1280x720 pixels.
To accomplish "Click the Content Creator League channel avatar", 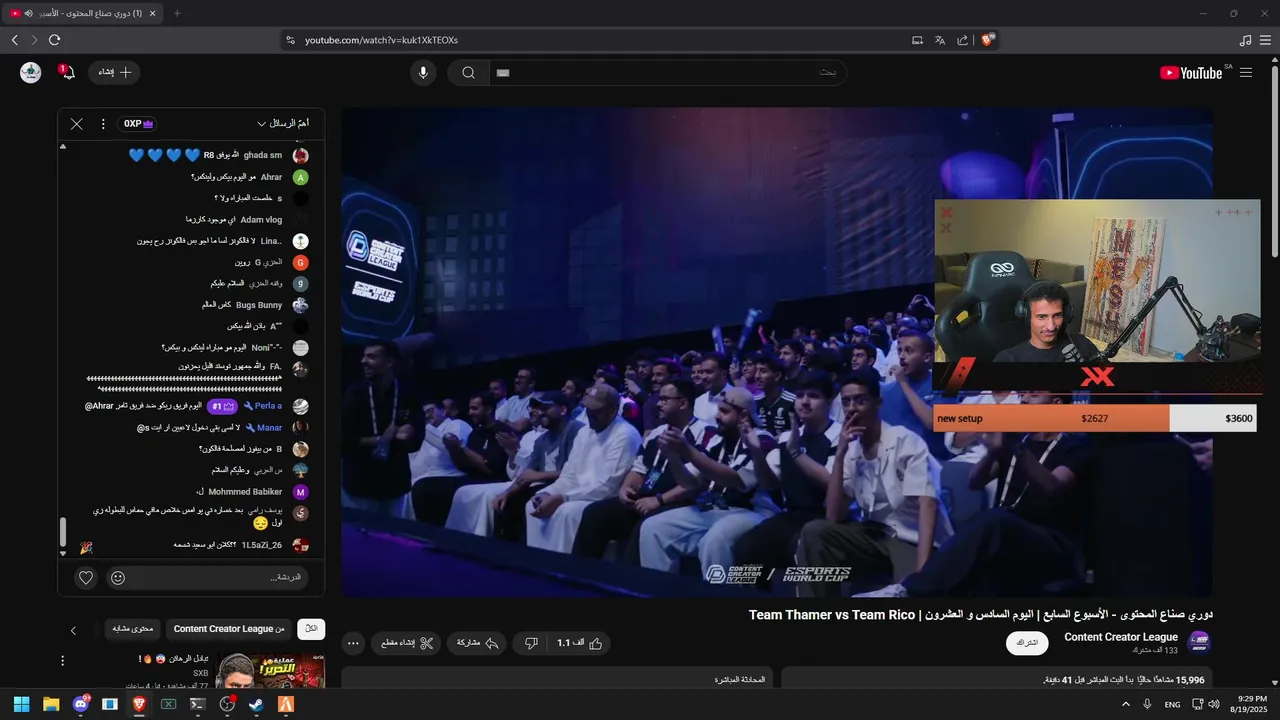I will pos(1198,643).
